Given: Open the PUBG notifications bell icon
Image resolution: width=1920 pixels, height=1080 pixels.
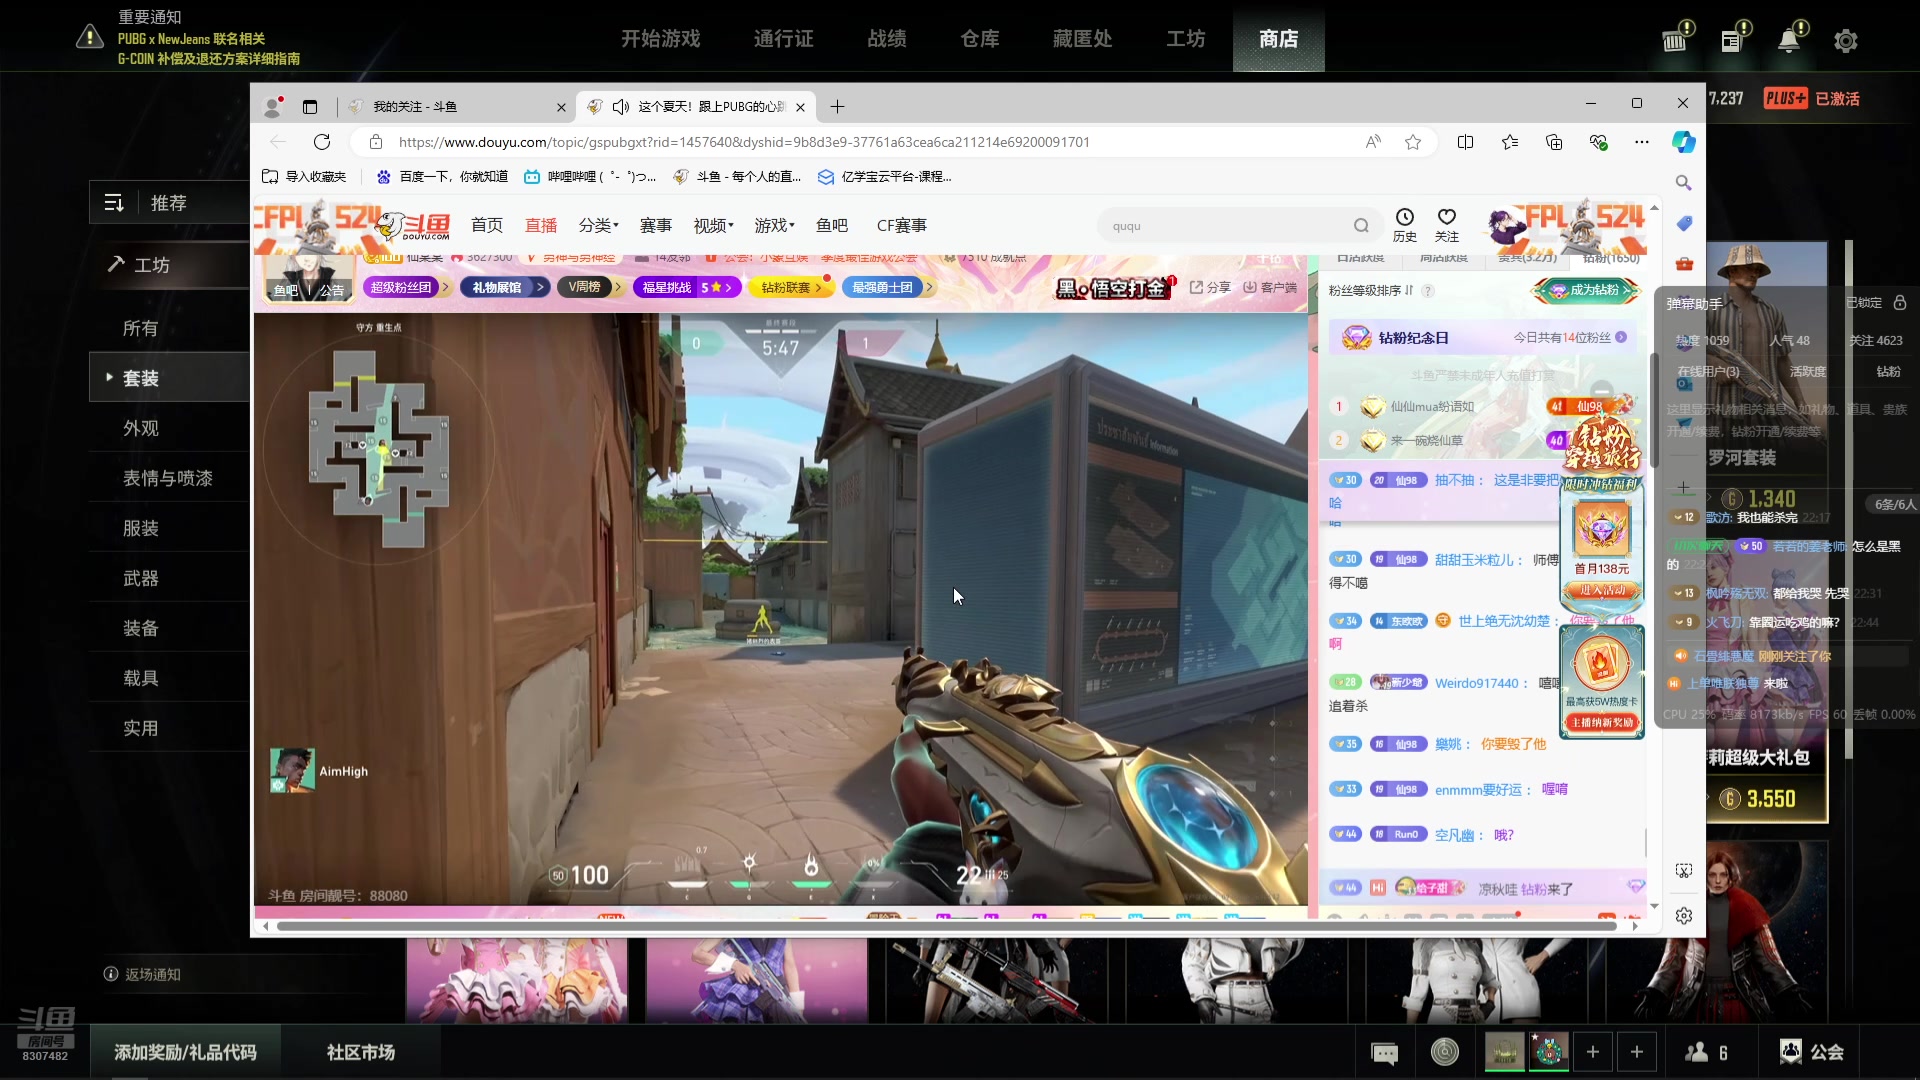Looking at the screenshot, I should 1789,41.
